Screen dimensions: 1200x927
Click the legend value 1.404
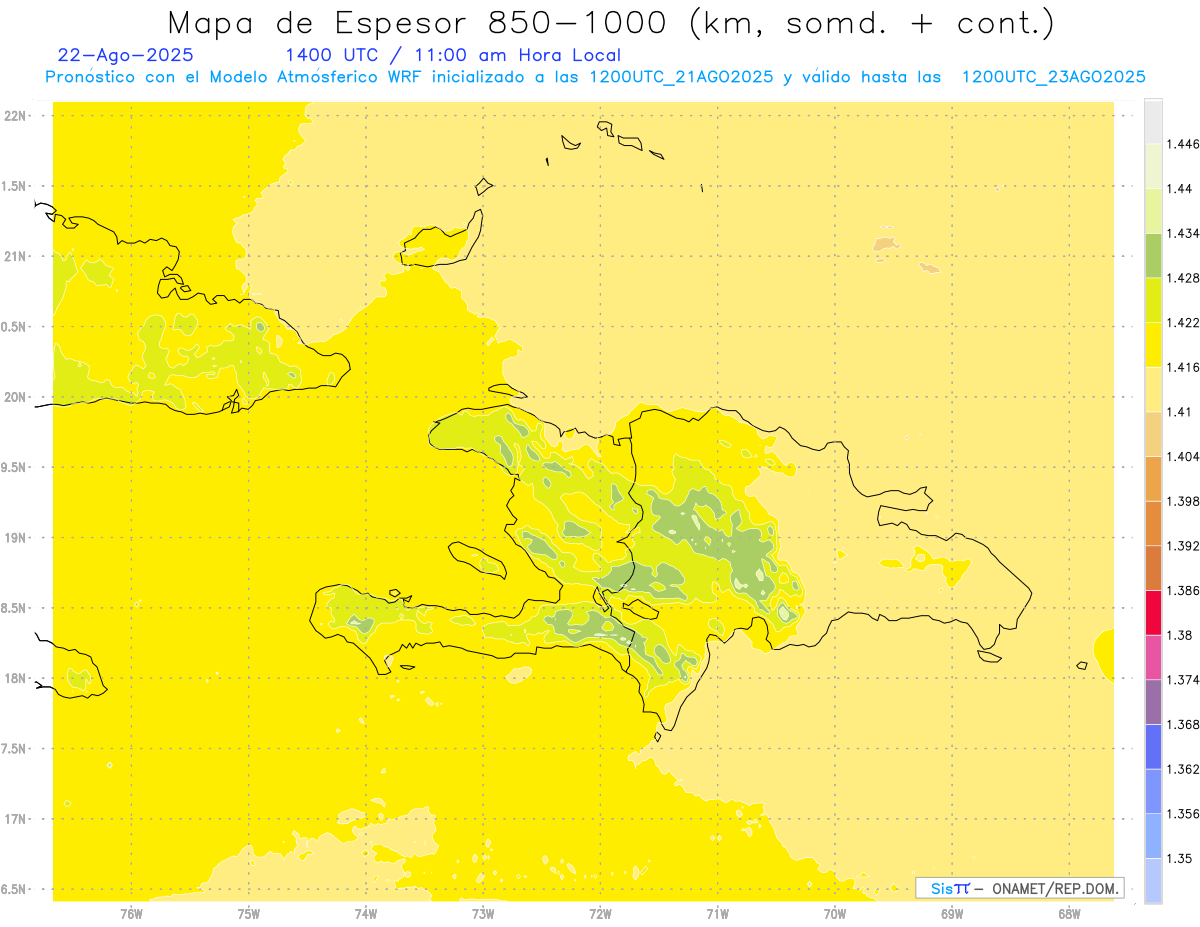coord(1183,457)
